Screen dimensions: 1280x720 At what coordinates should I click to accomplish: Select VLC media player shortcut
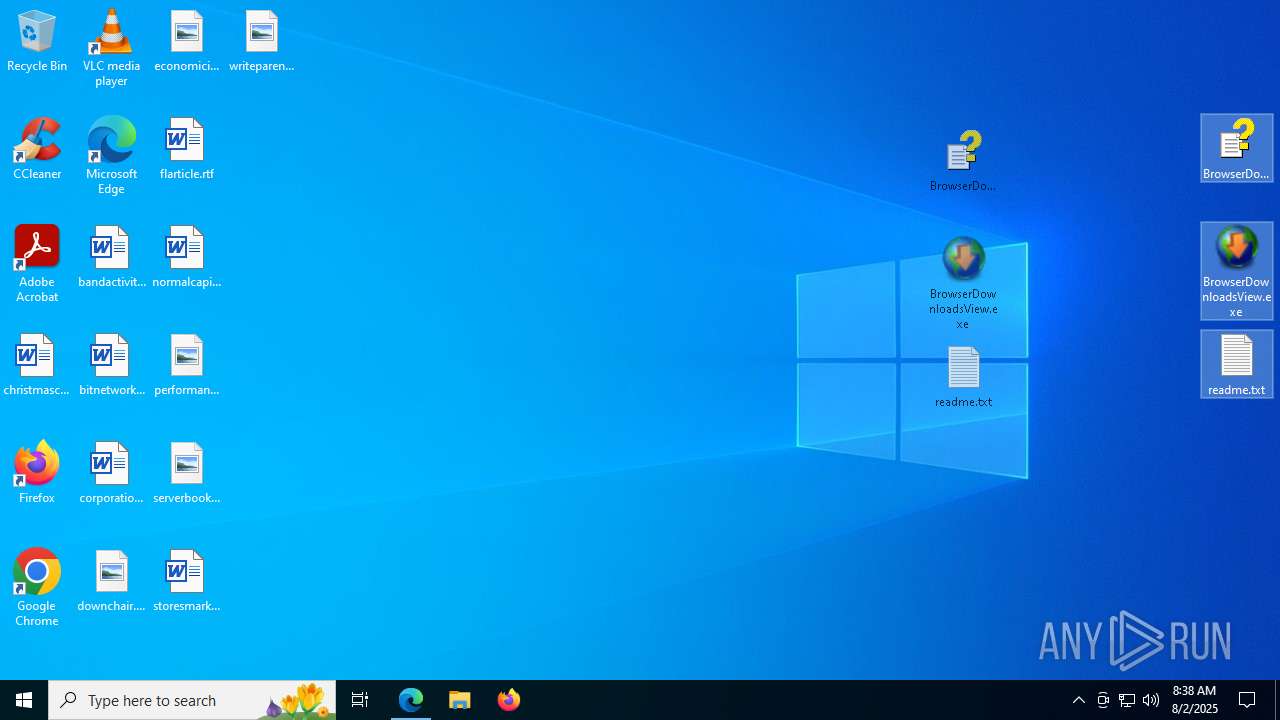tap(111, 48)
